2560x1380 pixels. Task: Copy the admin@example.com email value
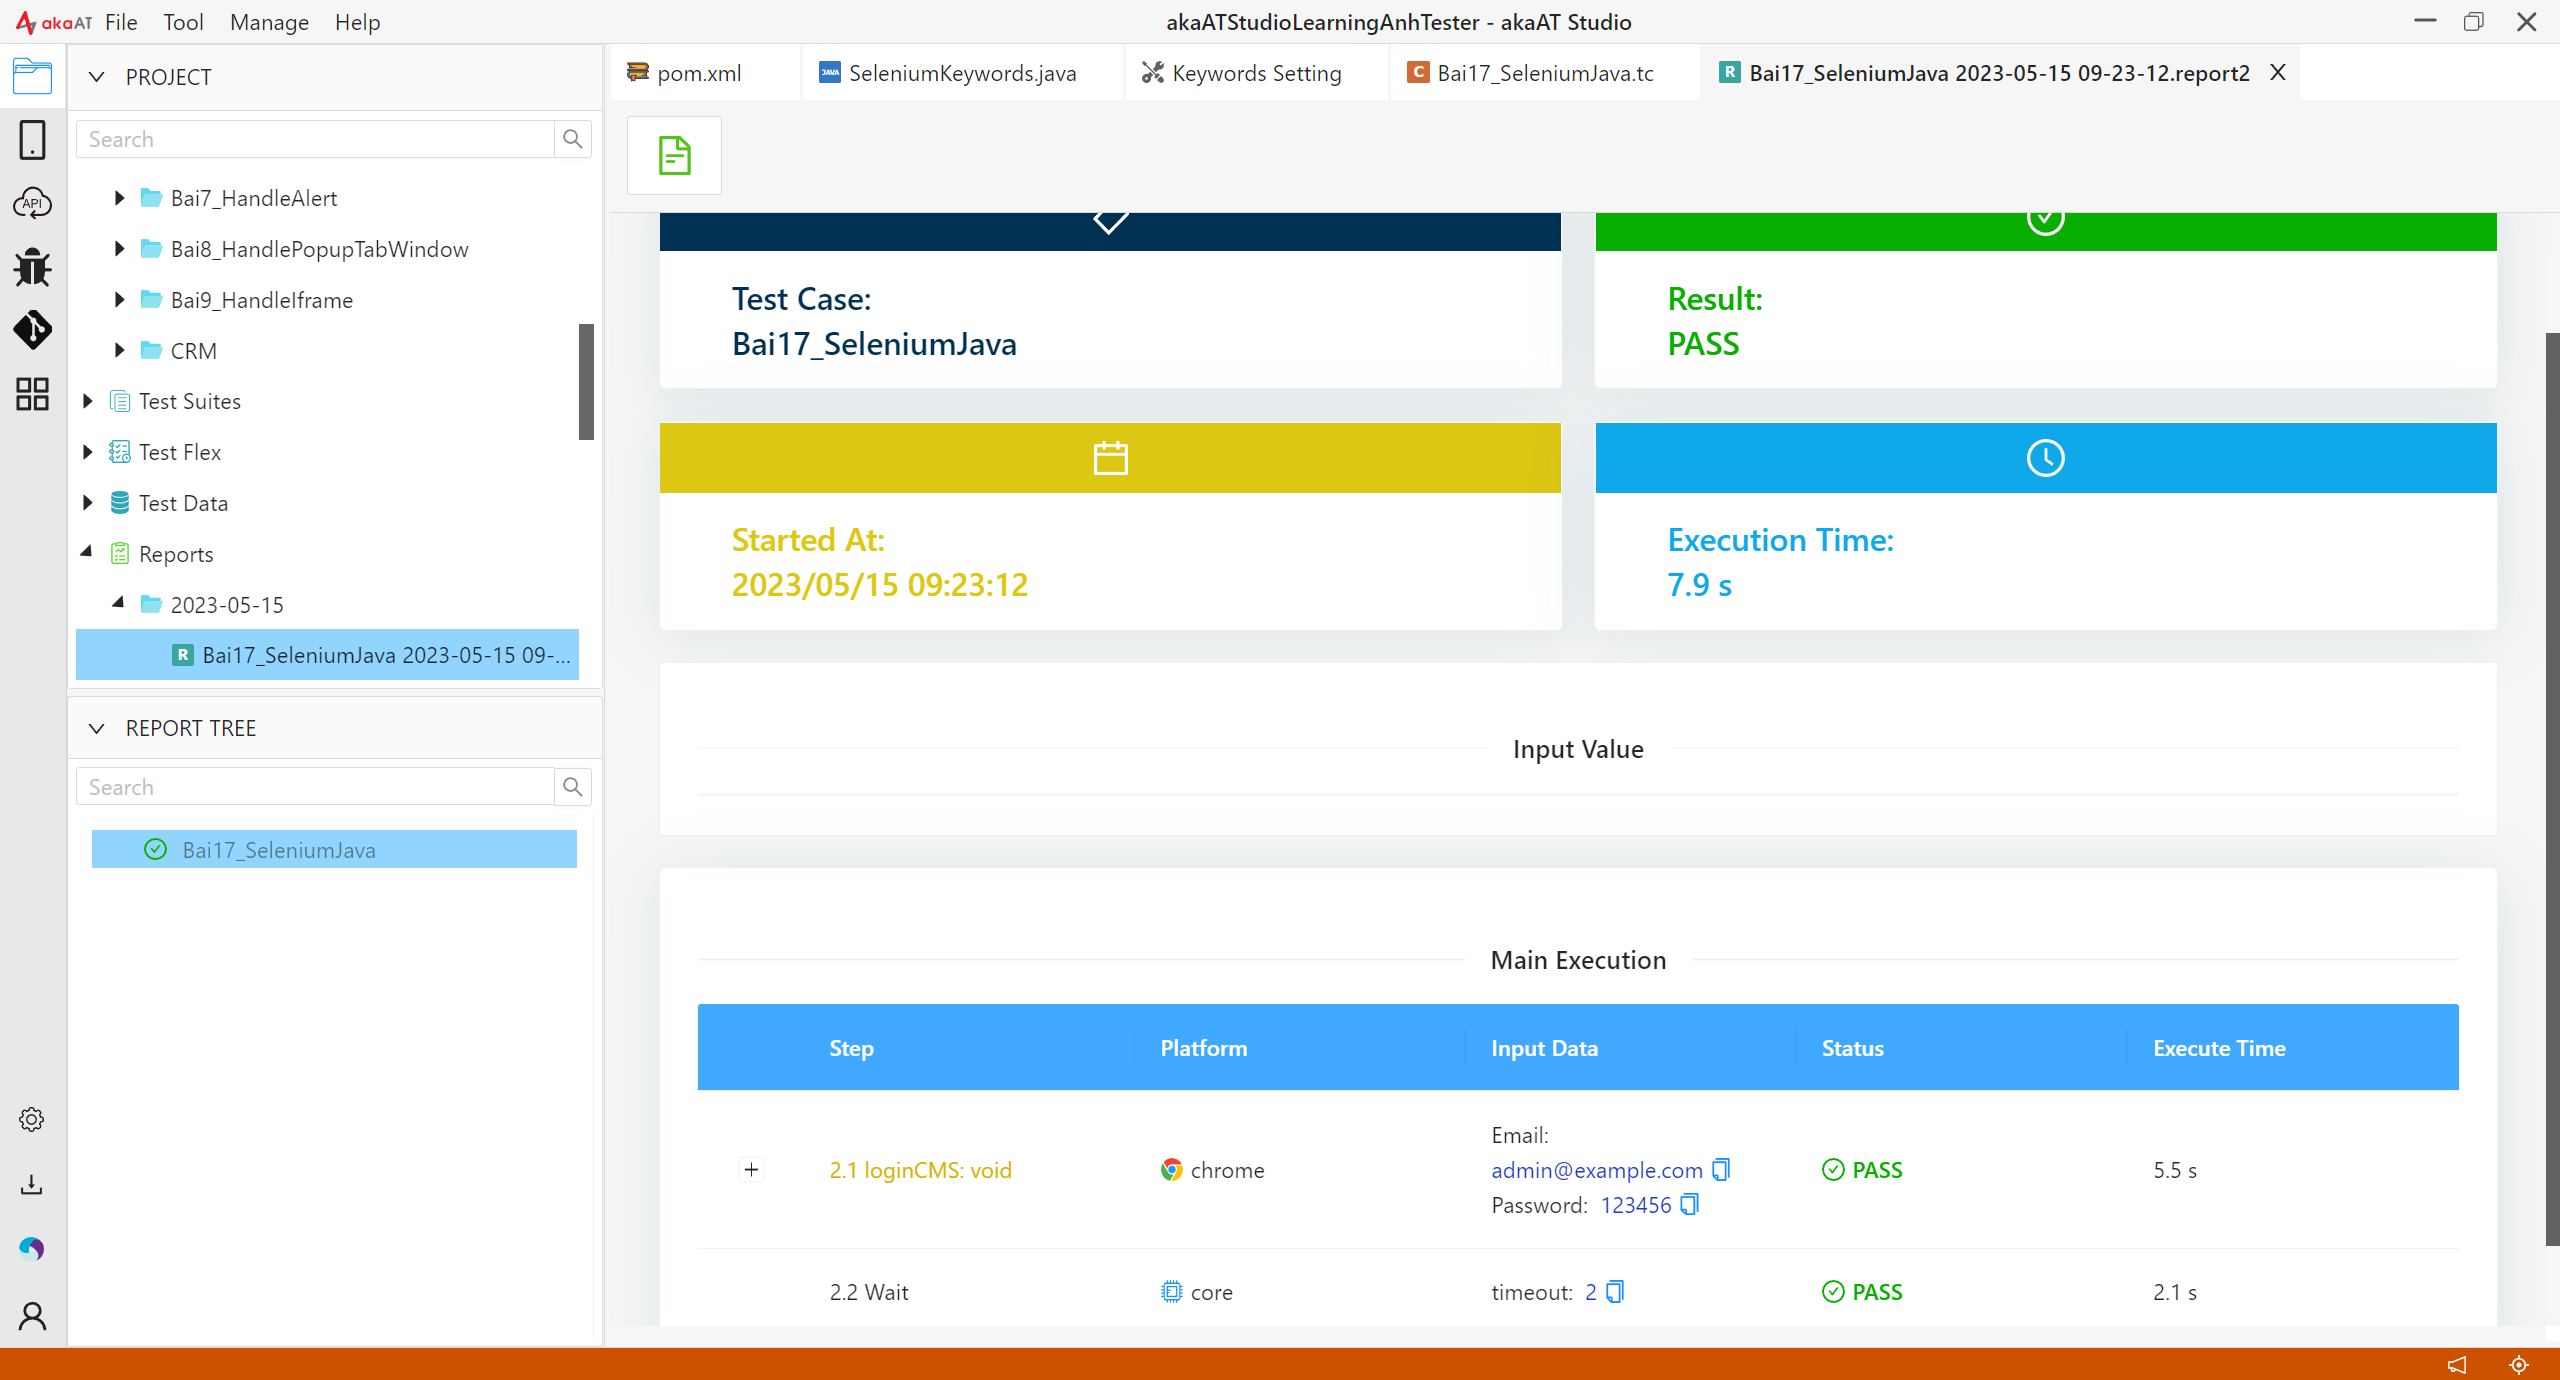pyautogui.click(x=1721, y=1169)
